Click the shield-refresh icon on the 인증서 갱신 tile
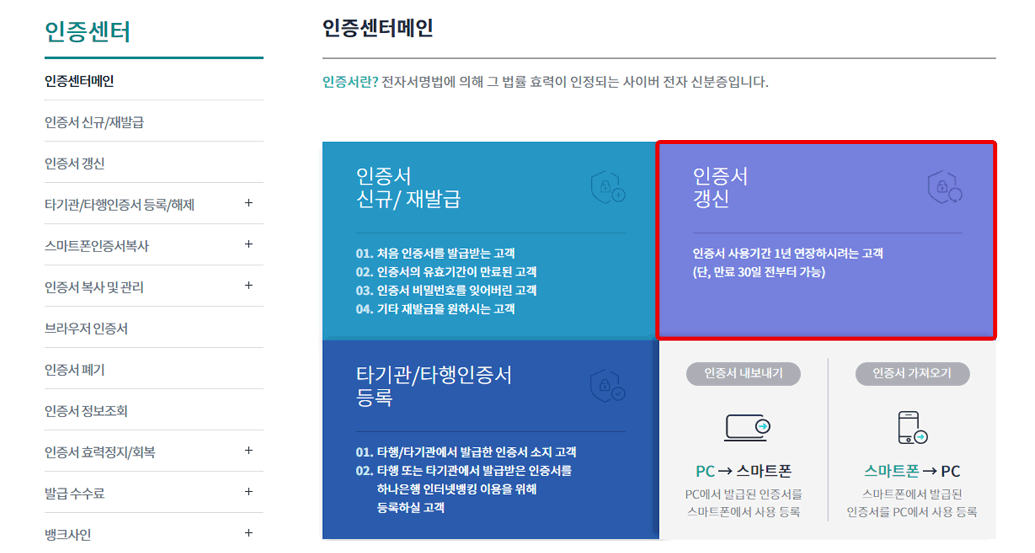This screenshot has width=1035, height=553. (945, 187)
